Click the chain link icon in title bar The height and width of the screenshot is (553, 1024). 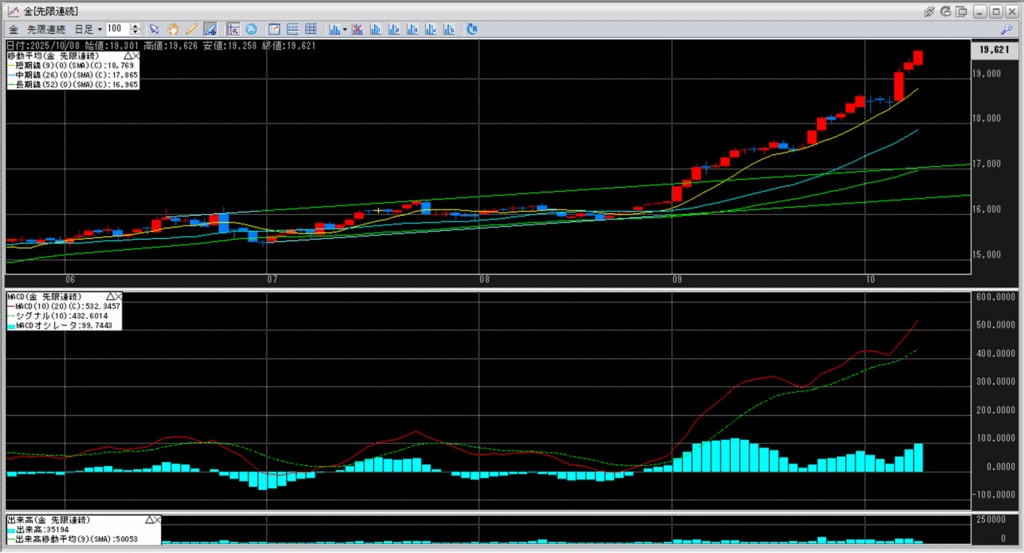click(x=930, y=11)
